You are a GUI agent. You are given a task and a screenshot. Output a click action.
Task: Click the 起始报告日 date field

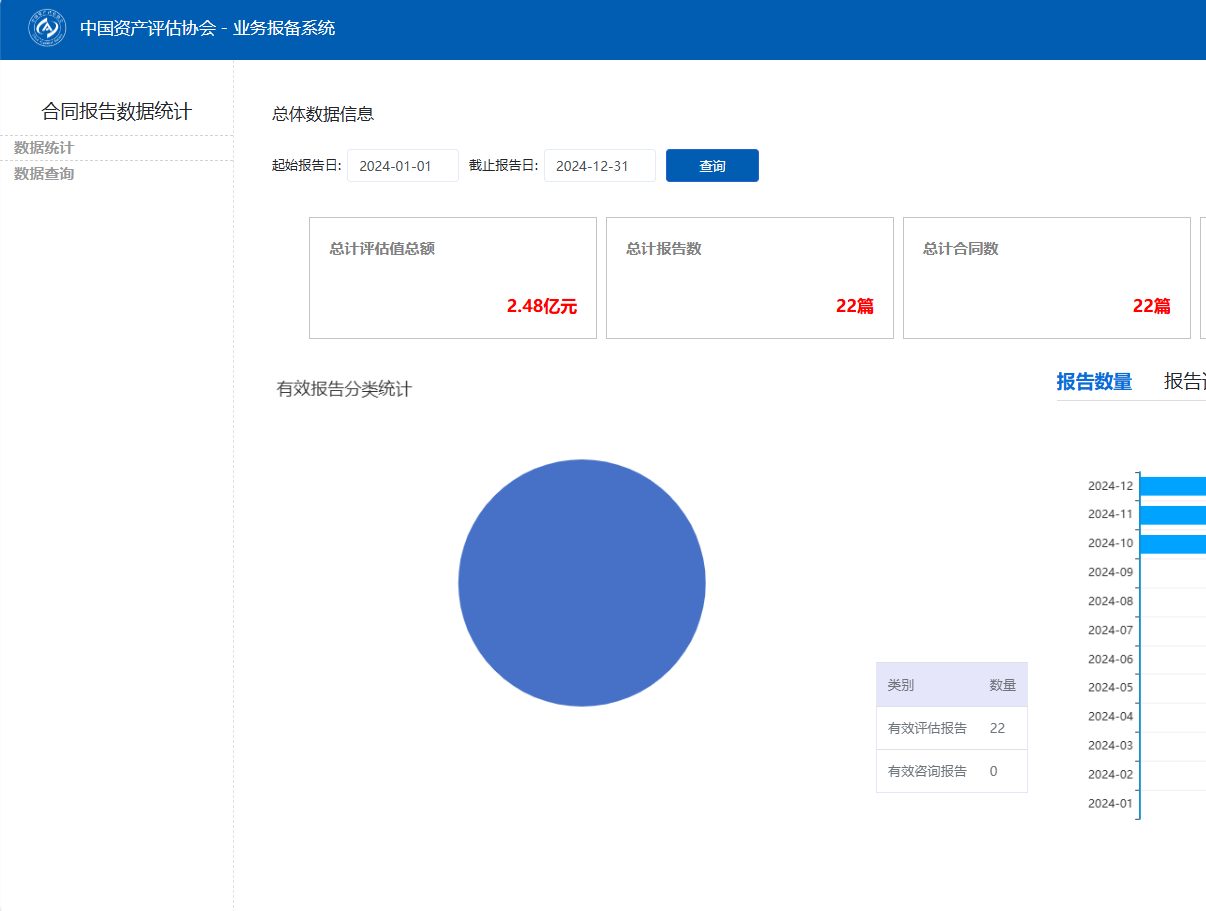tap(402, 166)
